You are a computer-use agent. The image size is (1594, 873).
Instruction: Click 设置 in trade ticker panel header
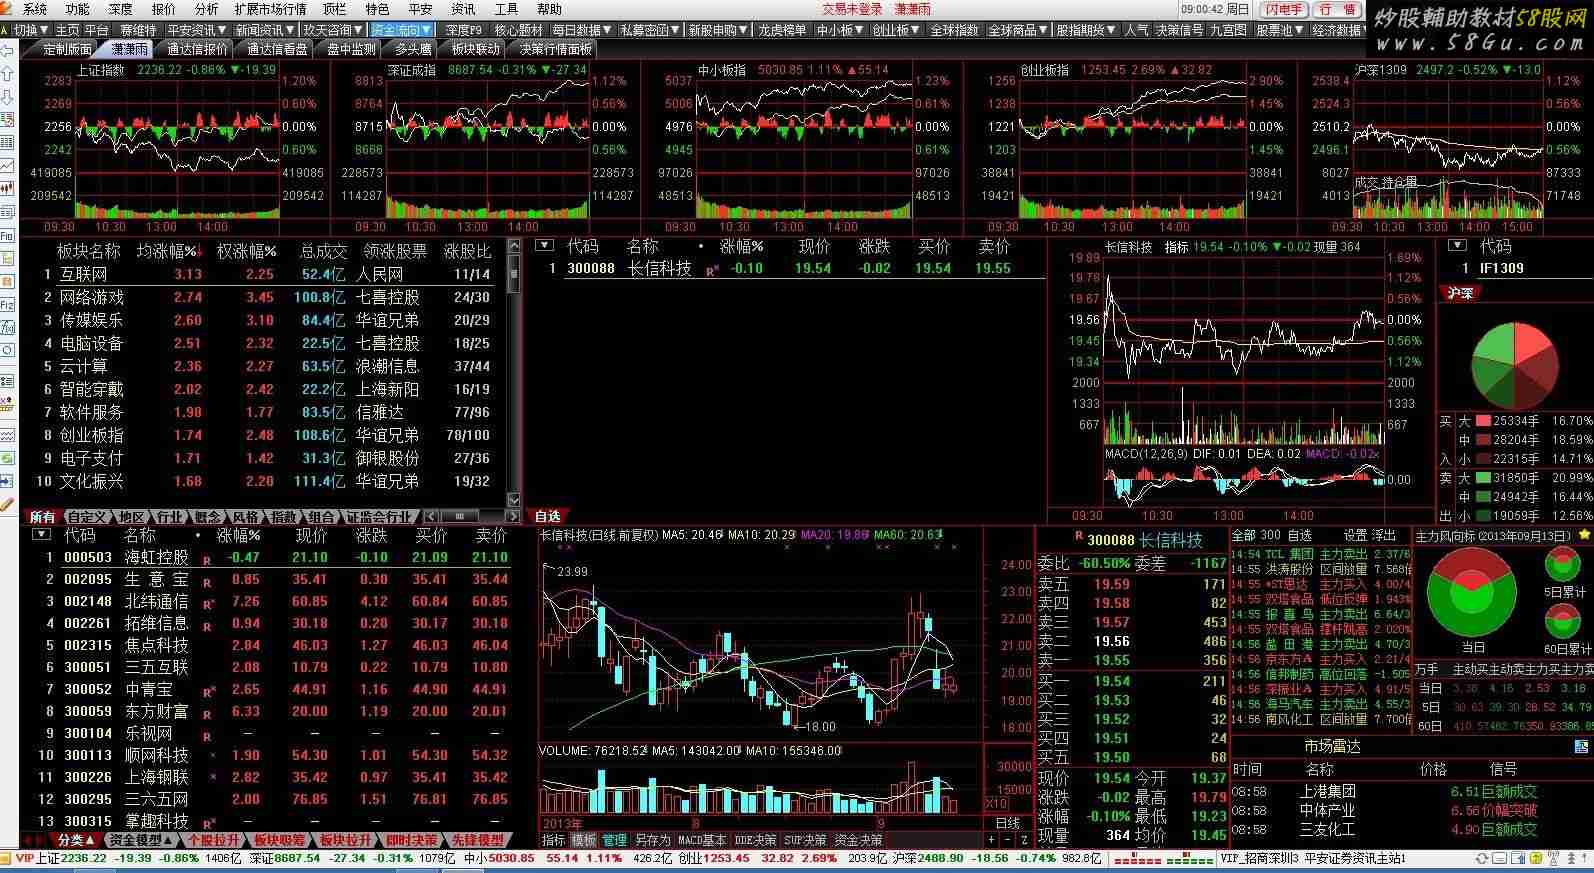pos(1354,535)
